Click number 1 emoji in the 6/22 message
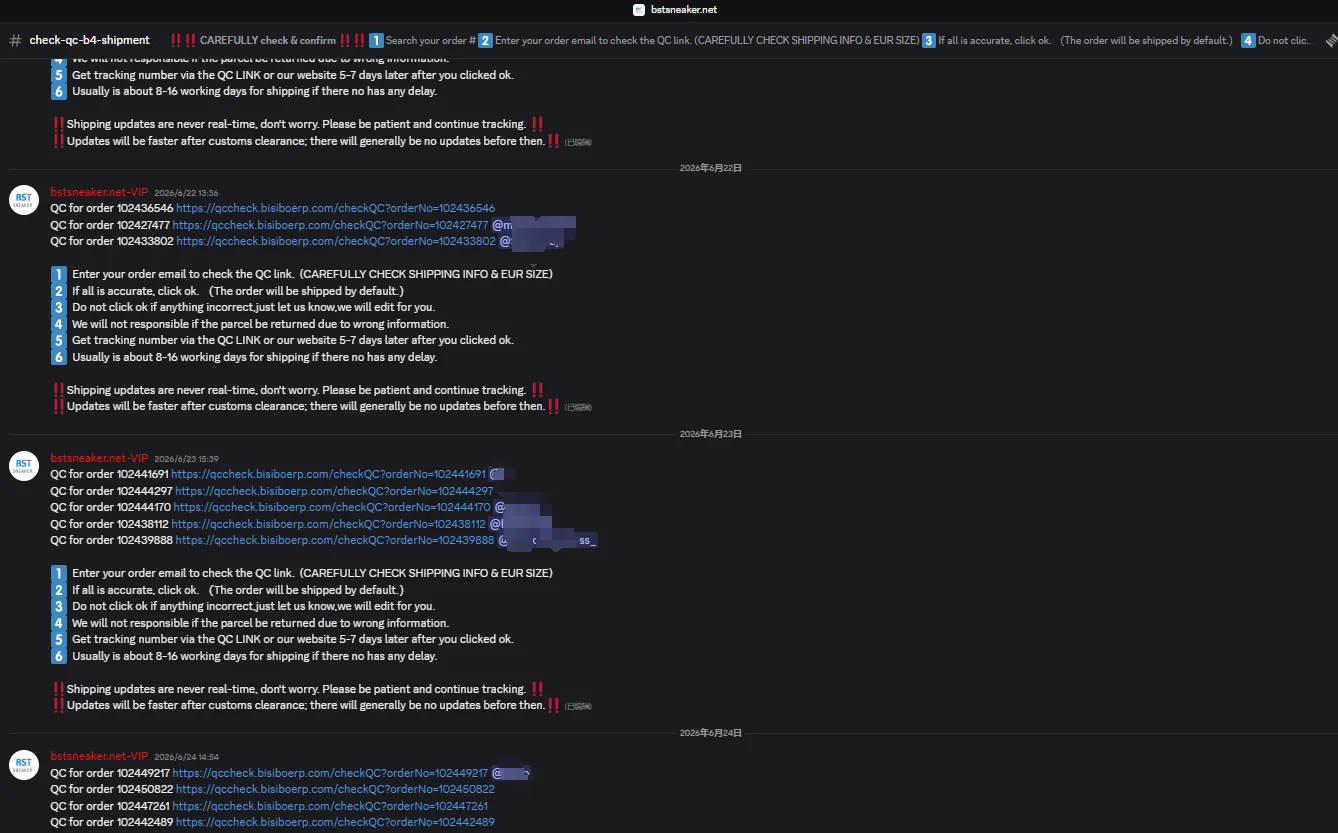 click(59, 274)
